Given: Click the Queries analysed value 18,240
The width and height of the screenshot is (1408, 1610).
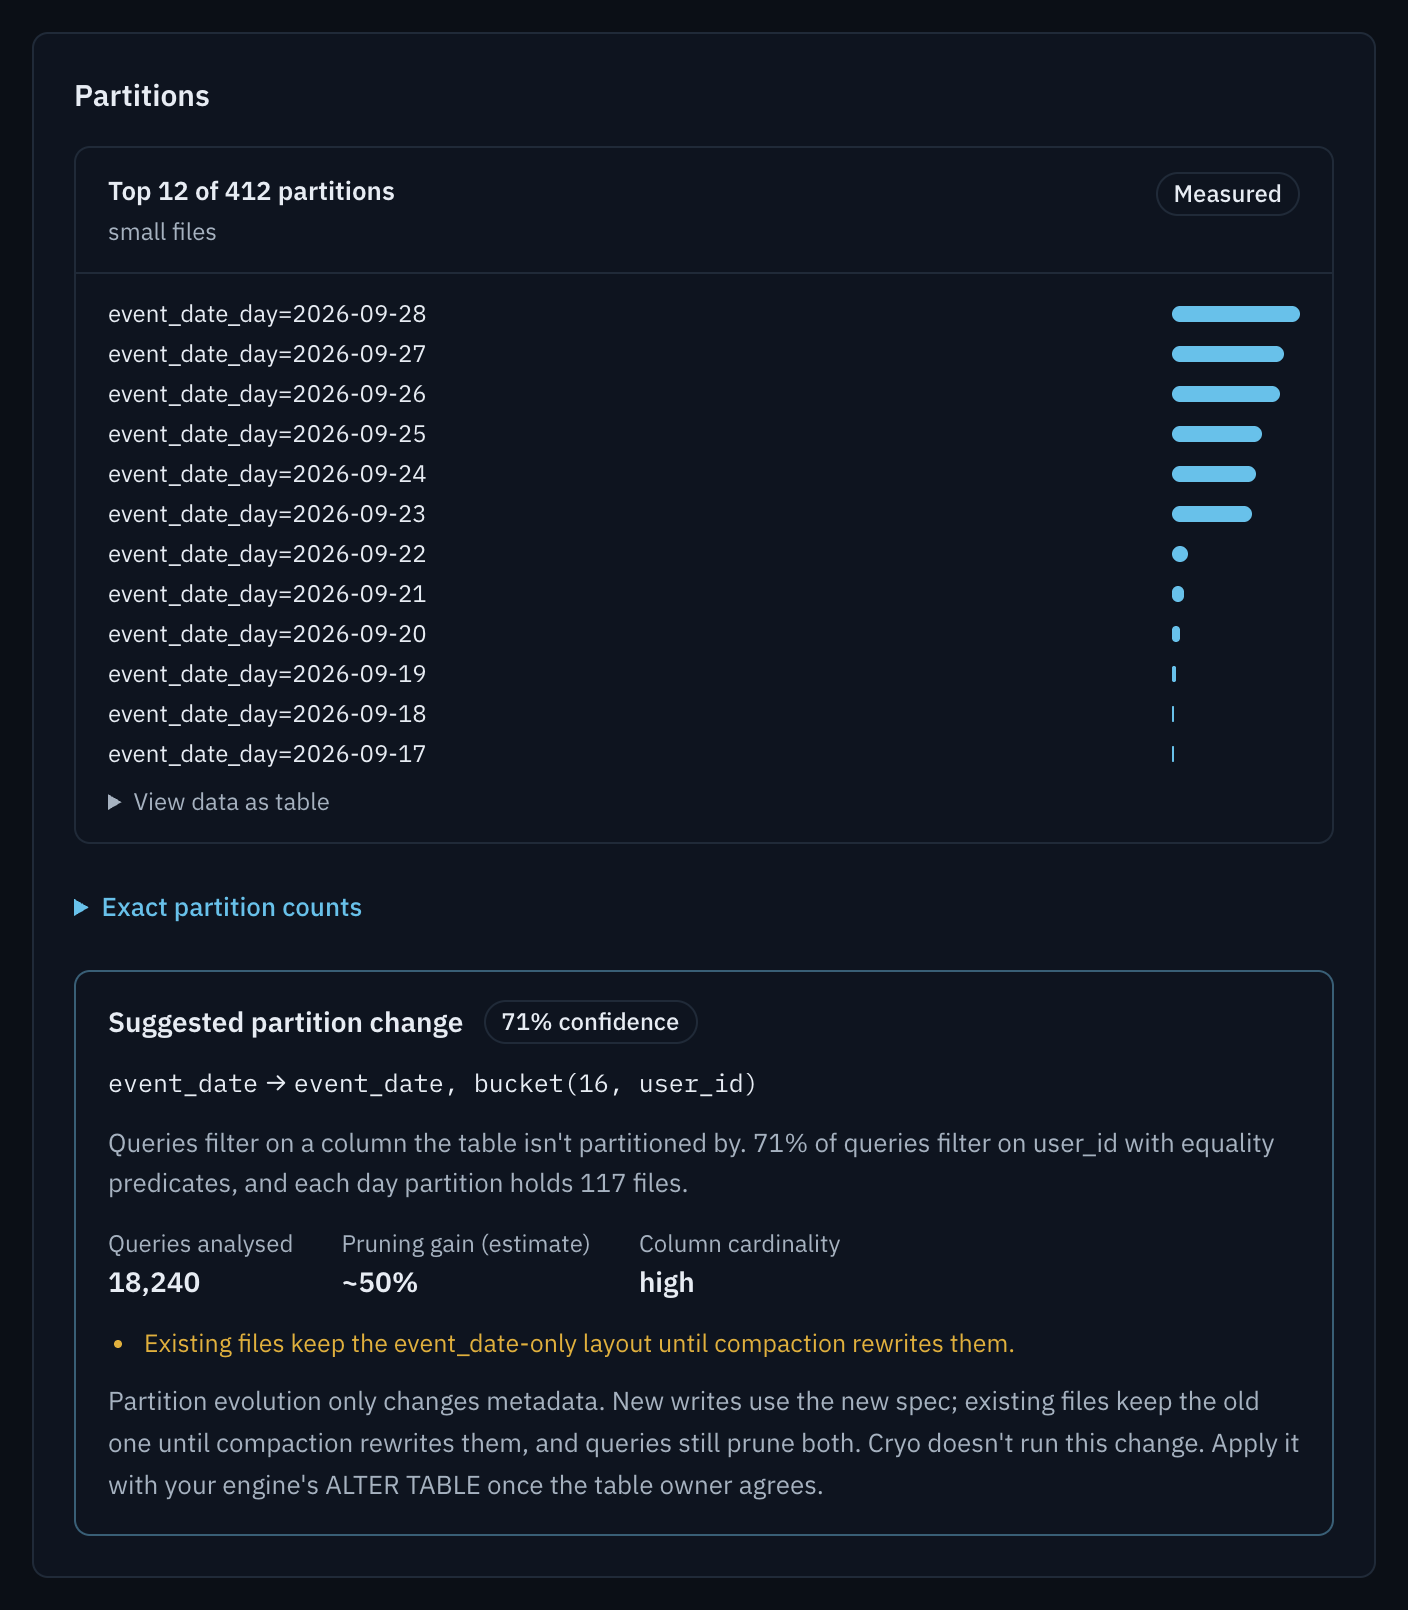Looking at the screenshot, I should 154,1282.
